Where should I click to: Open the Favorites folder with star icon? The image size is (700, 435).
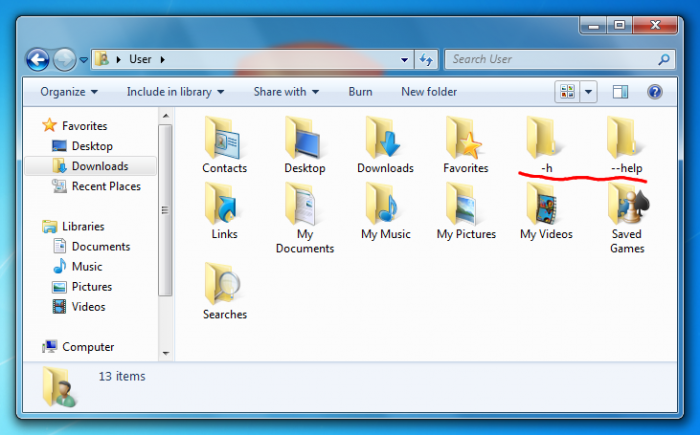point(466,145)
